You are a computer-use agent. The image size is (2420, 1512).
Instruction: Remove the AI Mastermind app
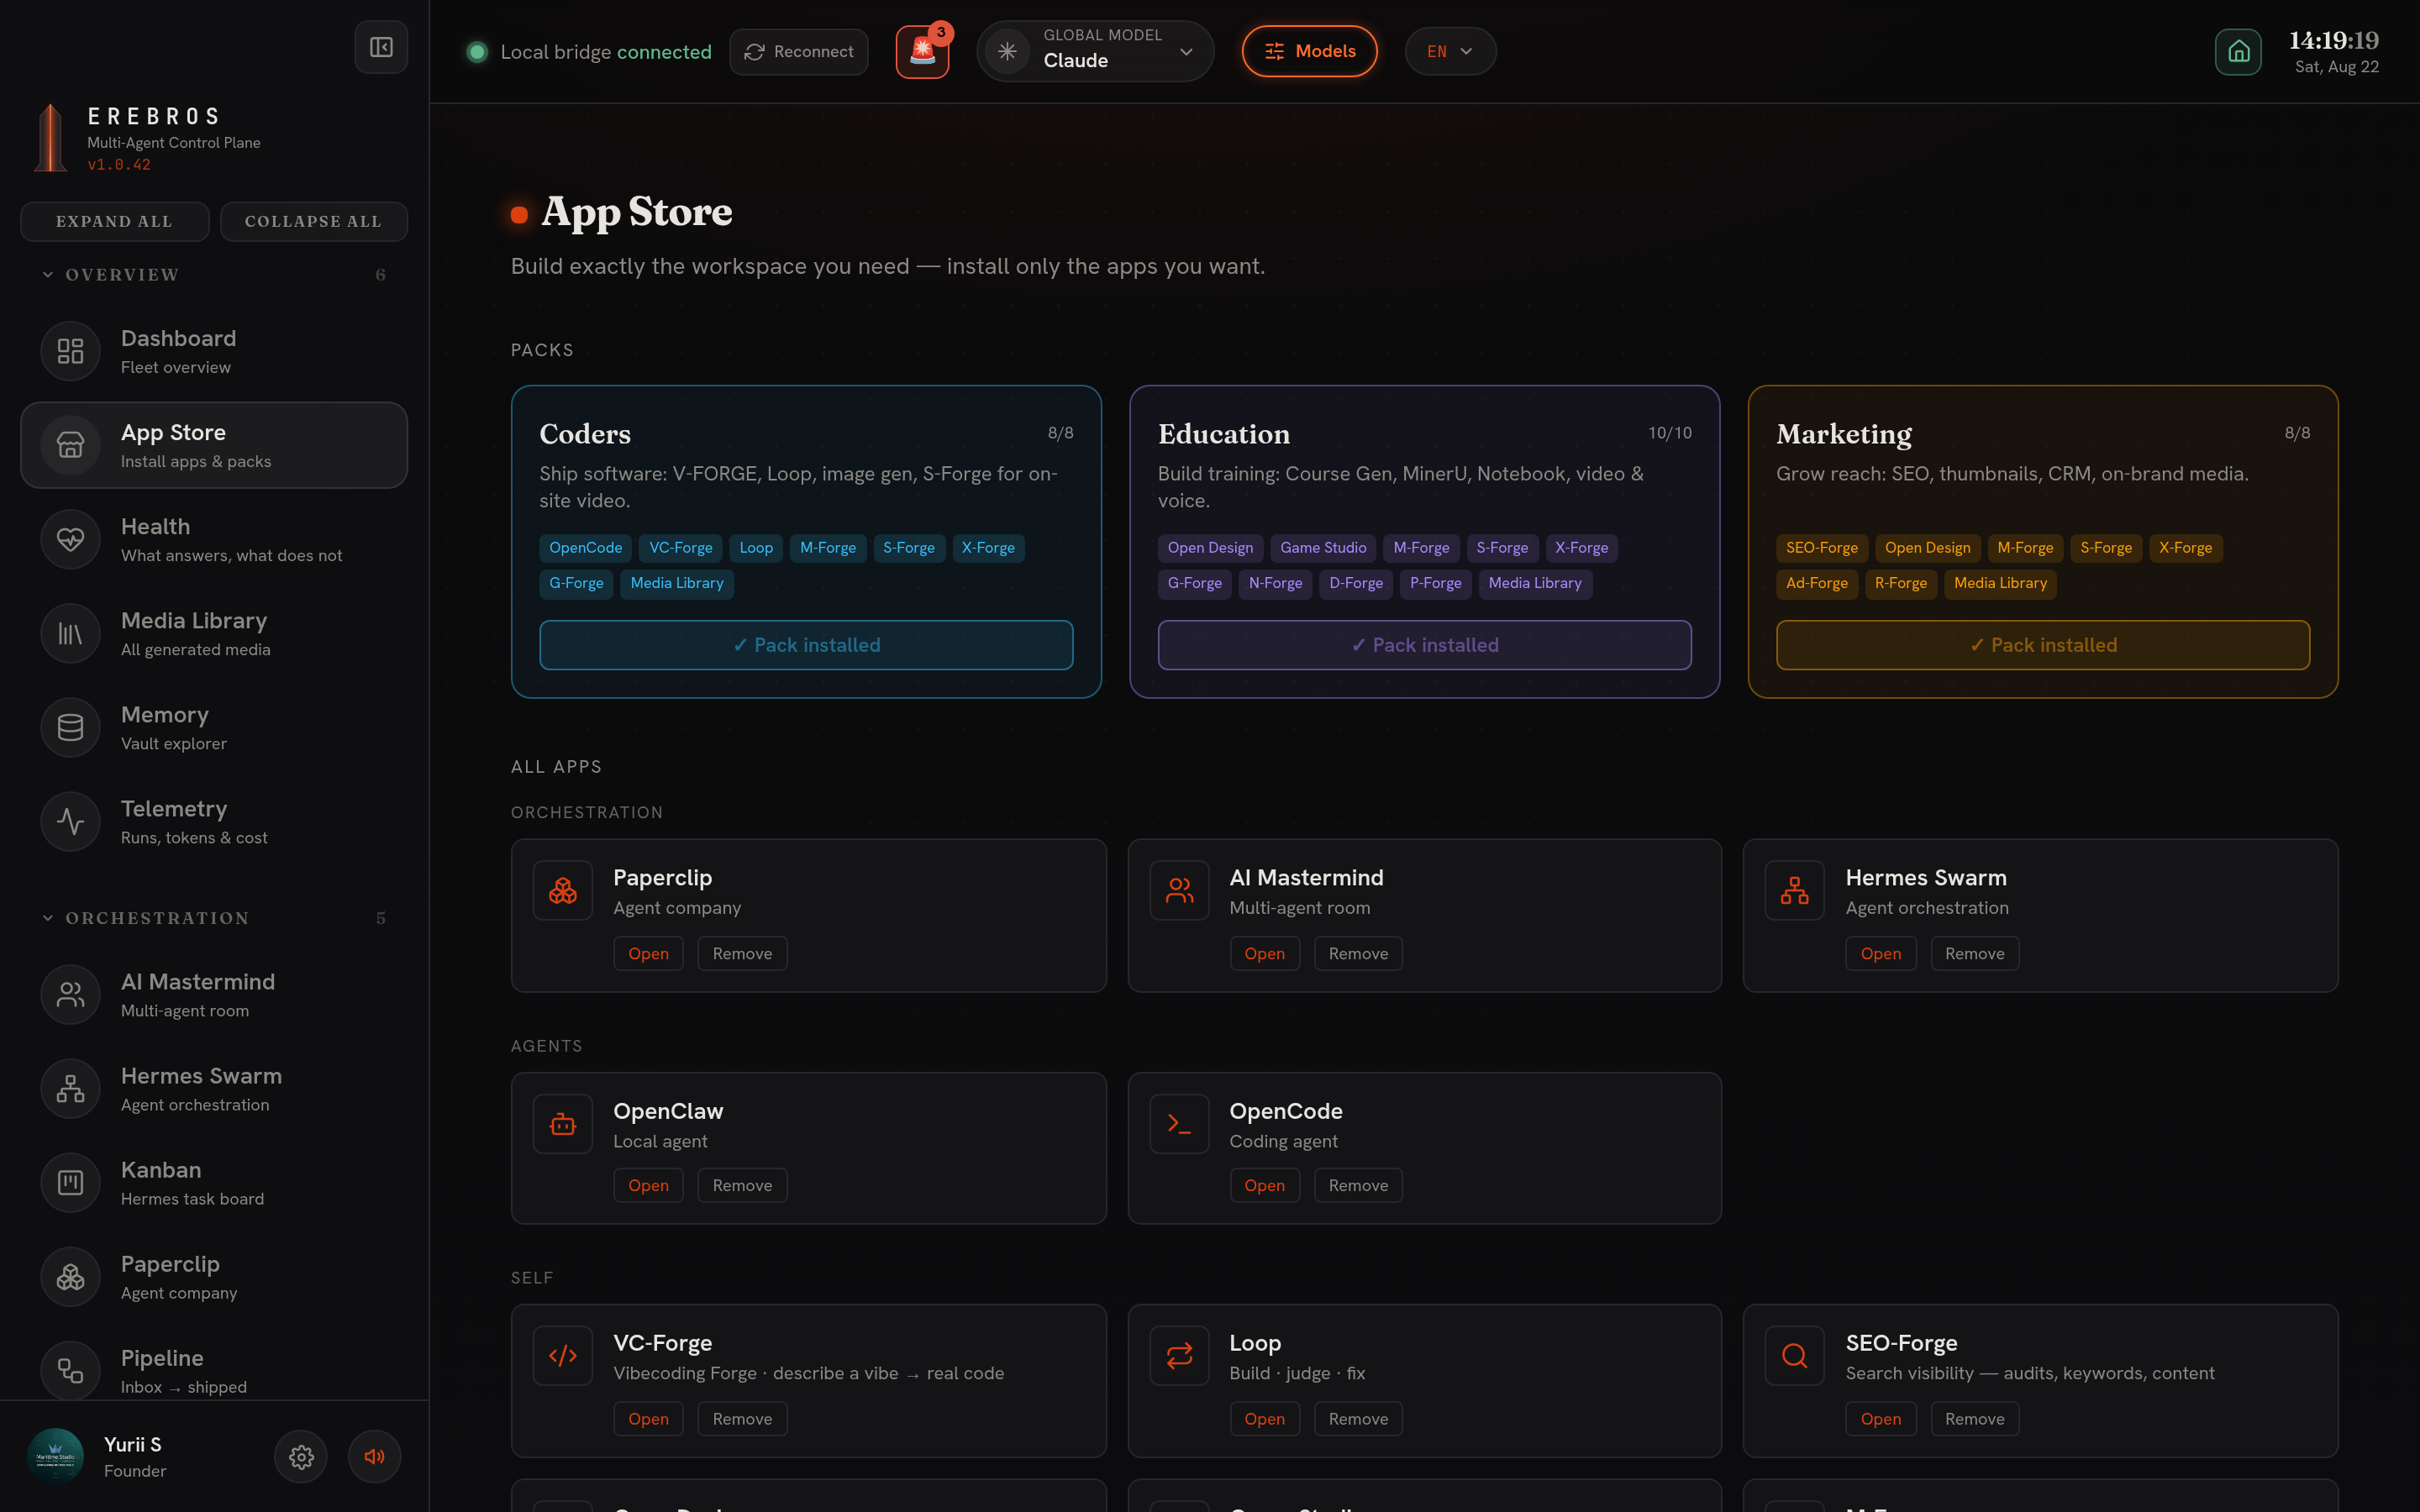pyautogui.click(x=1358, y=954)
